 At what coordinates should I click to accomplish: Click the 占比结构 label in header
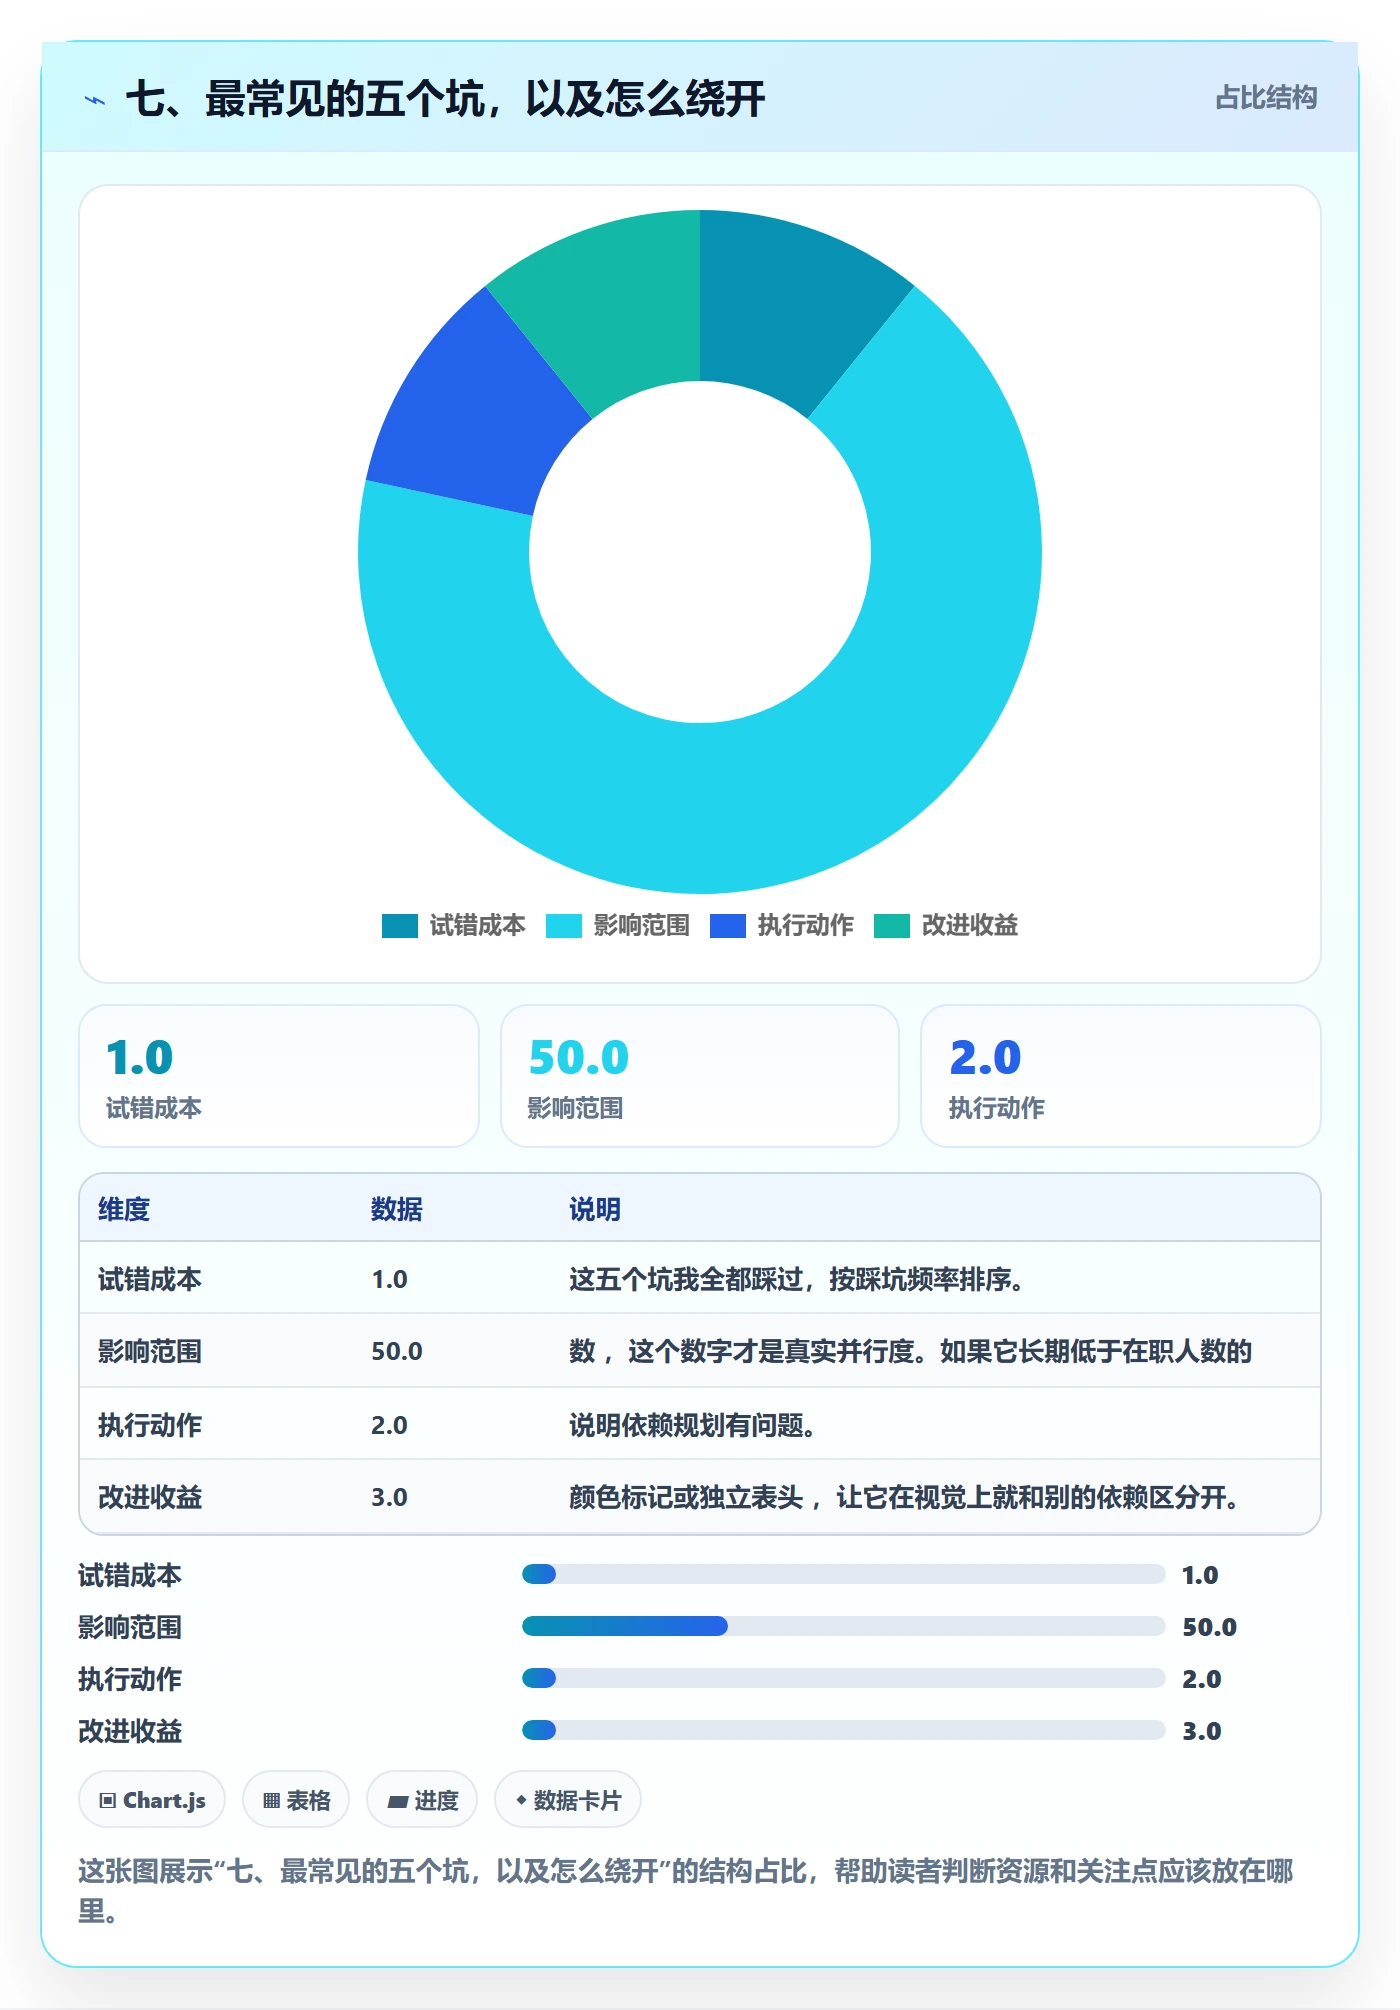click(x=1266, y=98)
